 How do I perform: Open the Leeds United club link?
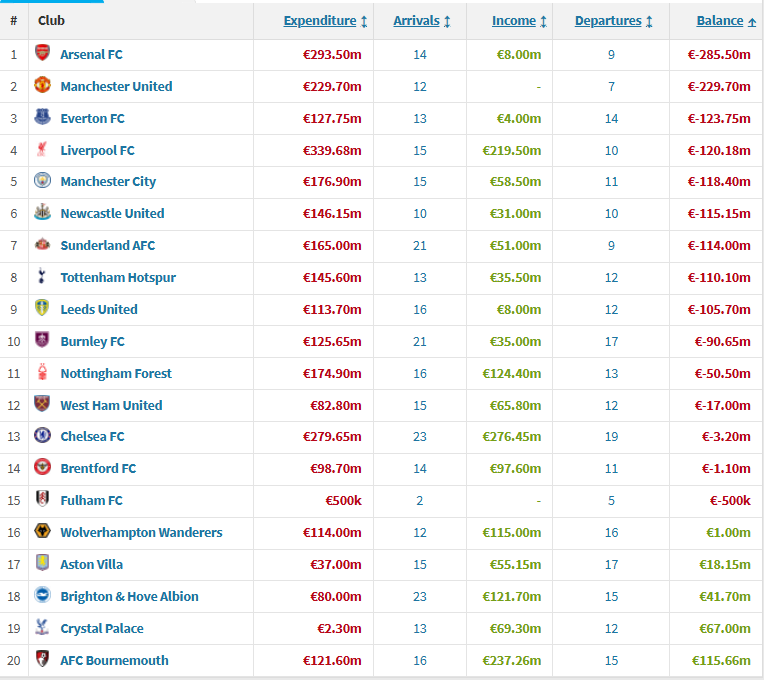[99, 310]
